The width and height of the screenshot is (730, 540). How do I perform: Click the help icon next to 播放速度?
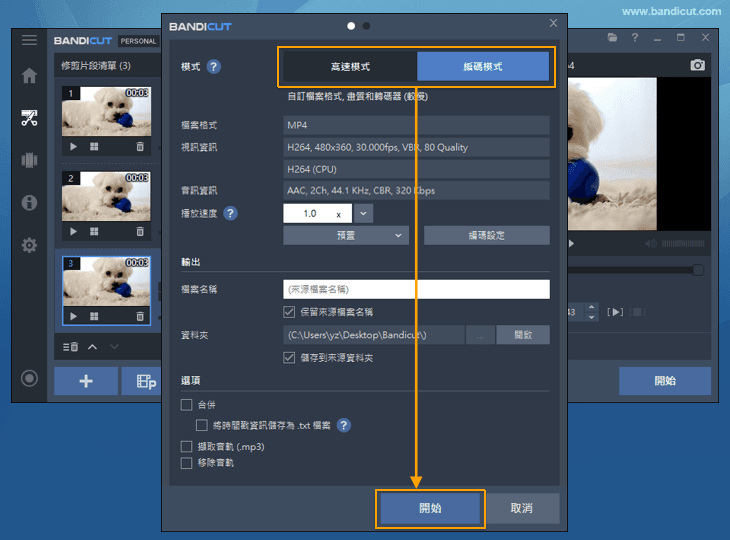(x=230, y=213)
